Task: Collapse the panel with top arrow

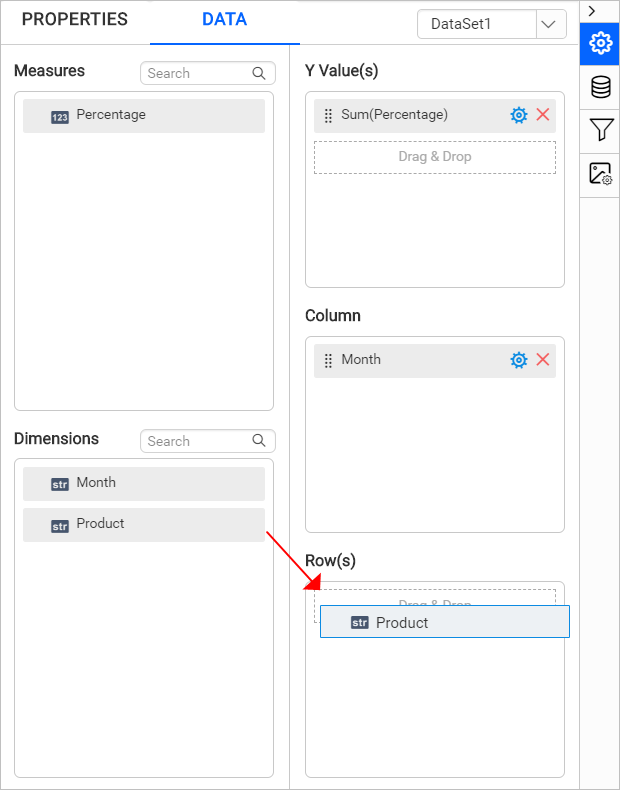Action: tap(592, 10)
